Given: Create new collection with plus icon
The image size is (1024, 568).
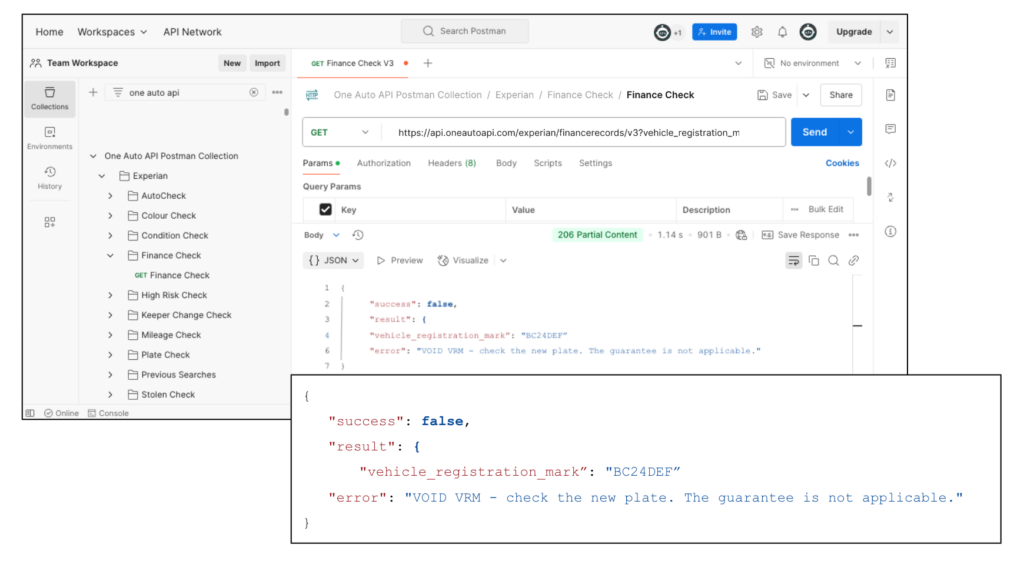Looking at the screenshot, I should coord(93,92).
